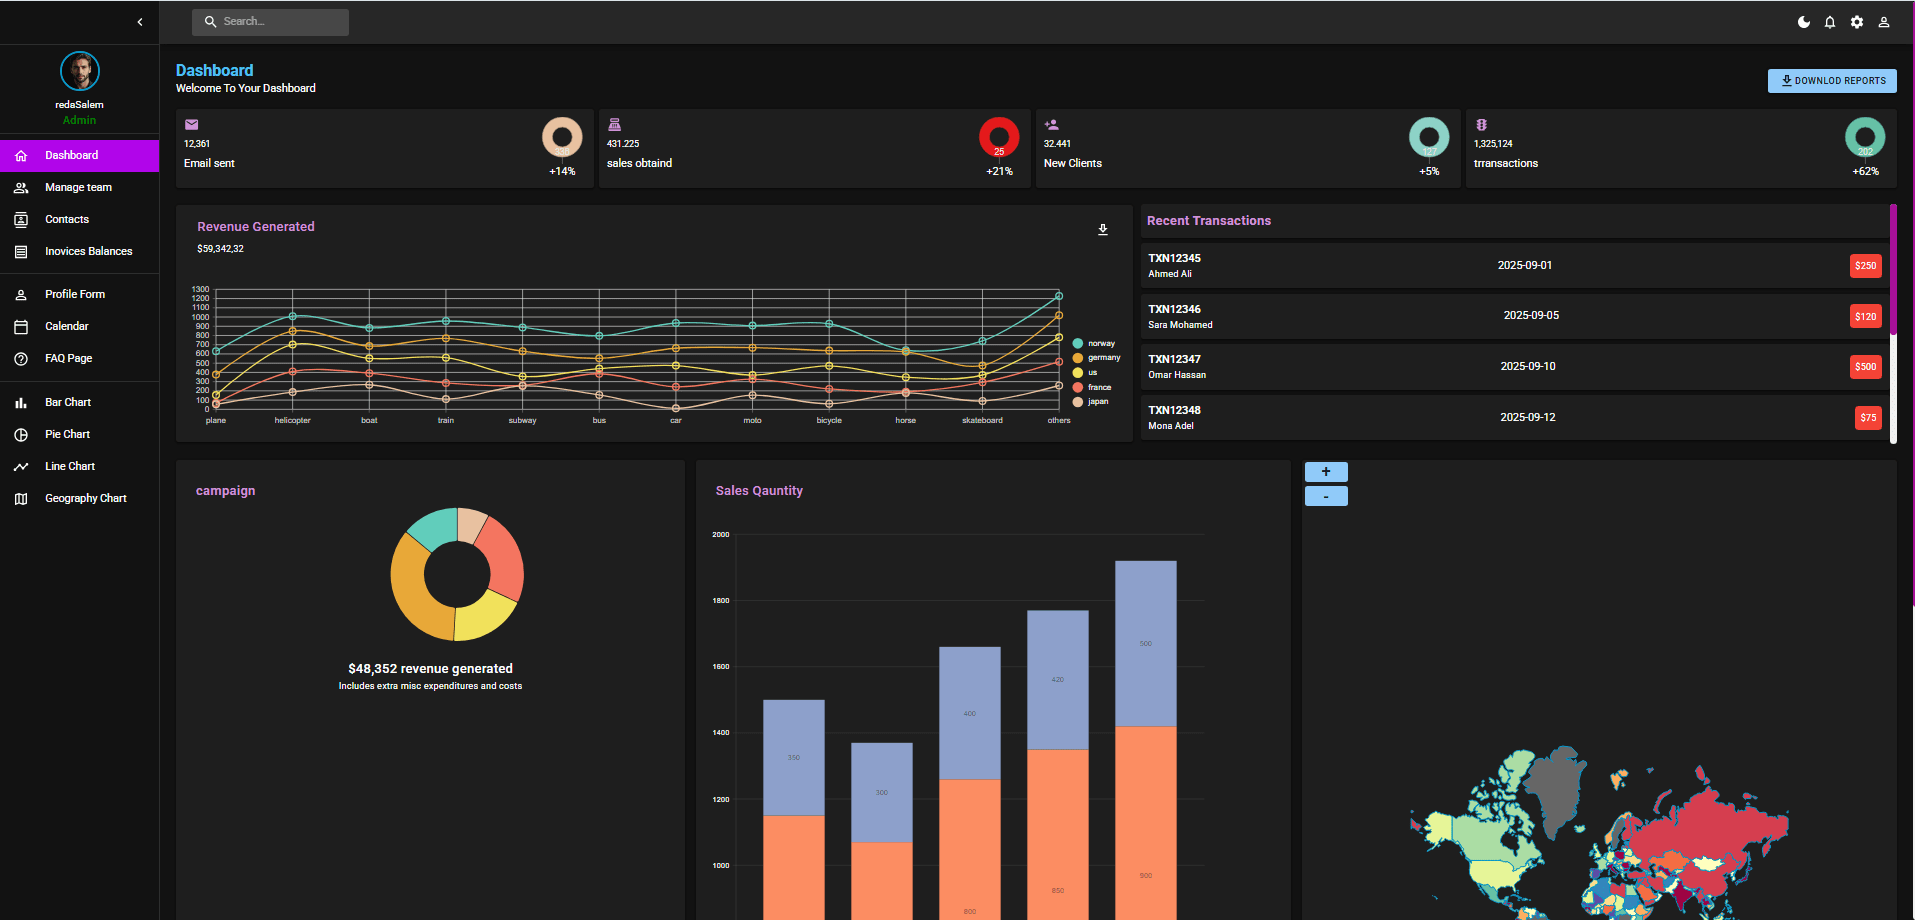Open the Calendar section
The width and height of the screenshot is (1915, 920).
pyautogui.click(x=64, y=326)
